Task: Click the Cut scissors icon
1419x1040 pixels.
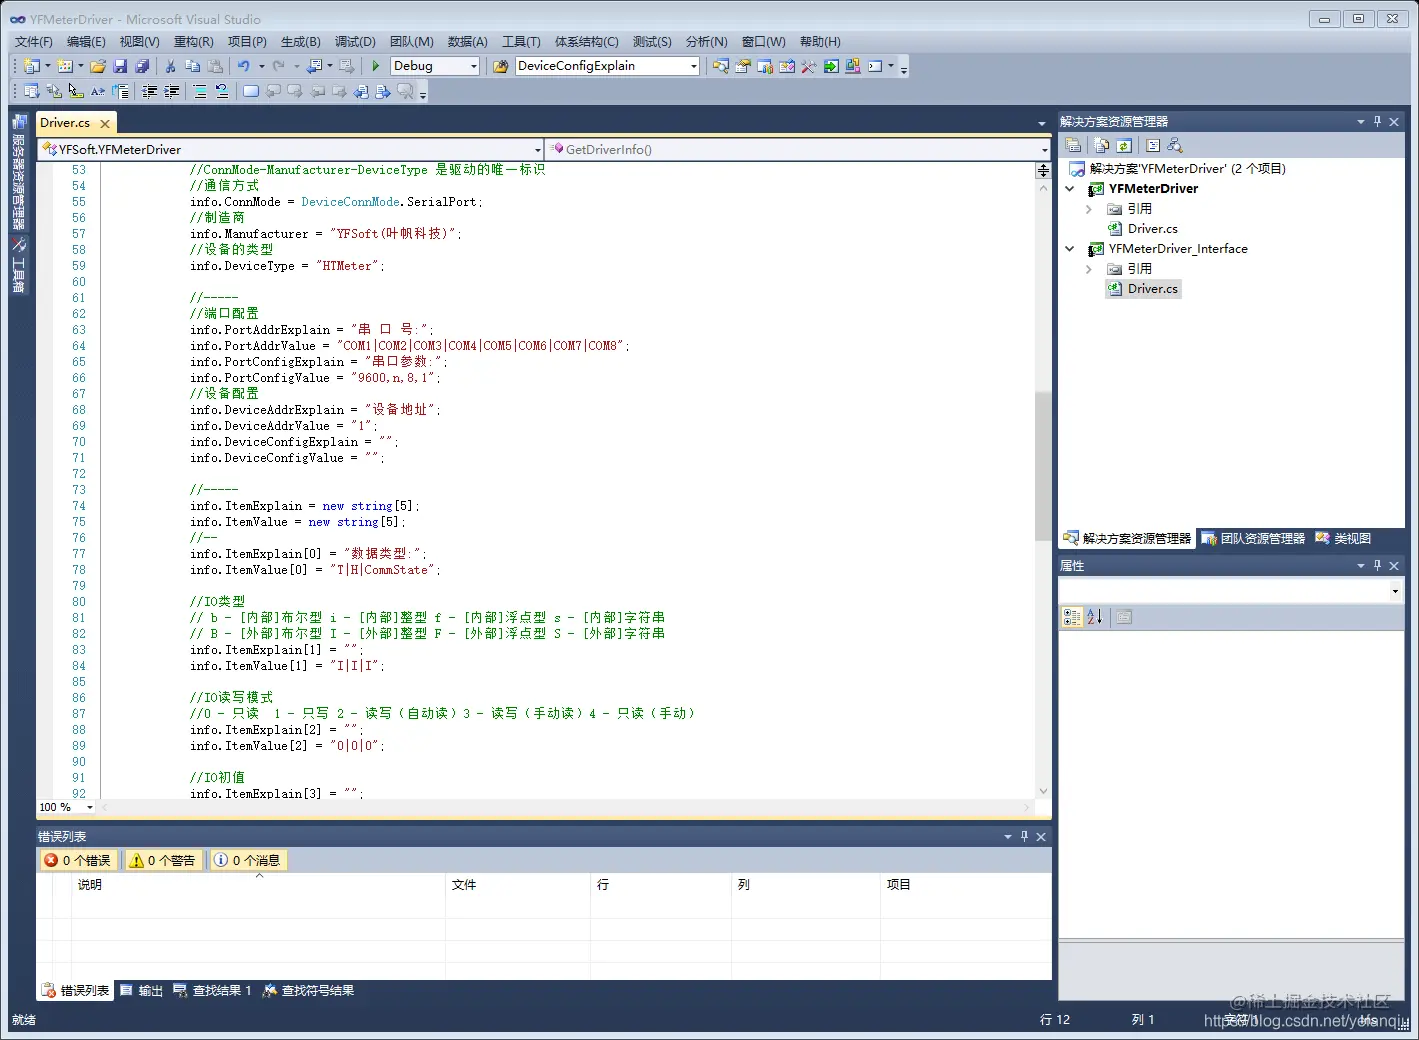Action: pos(170,66)
